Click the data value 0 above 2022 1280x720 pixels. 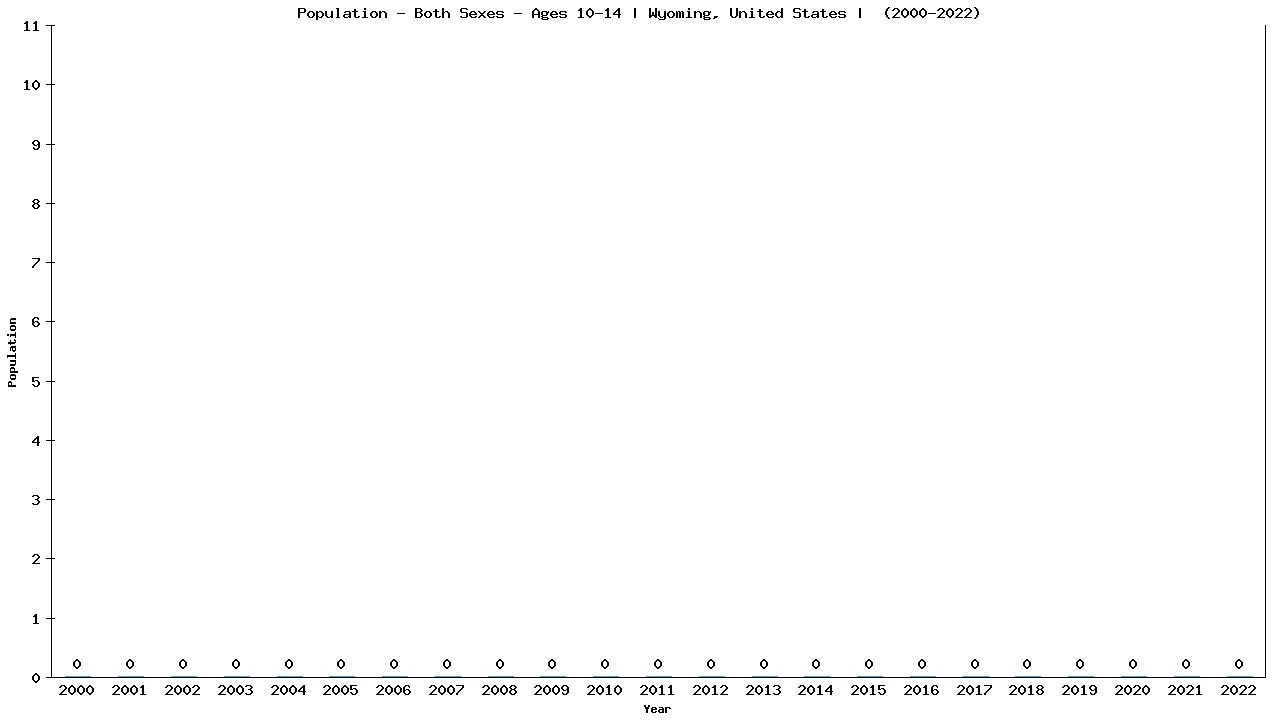(x=1239, y=664)
